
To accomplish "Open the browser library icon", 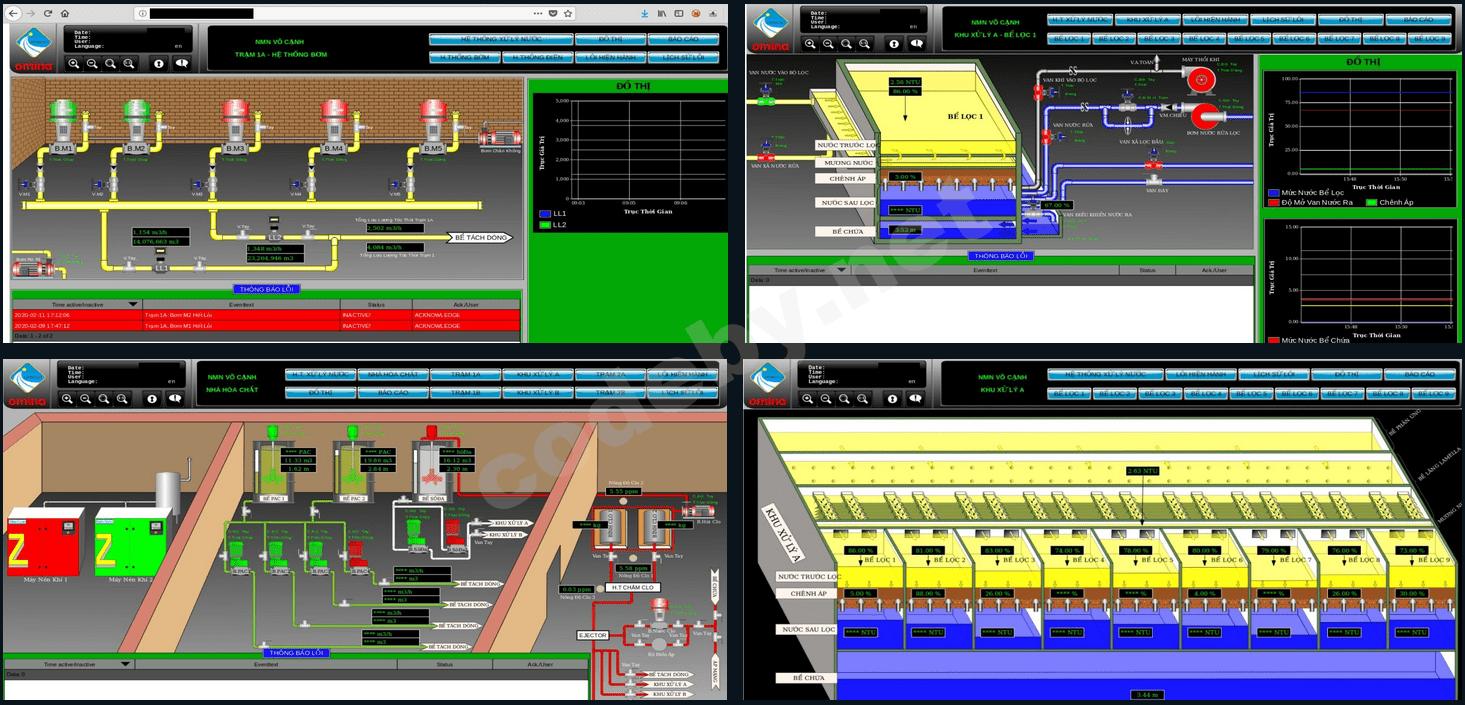I will click(x=661, y=13).
